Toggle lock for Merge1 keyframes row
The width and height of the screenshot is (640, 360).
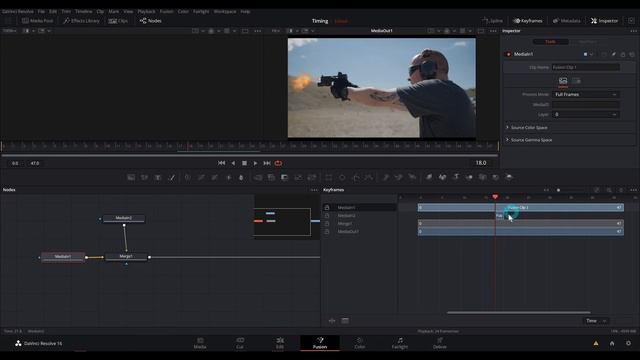tap(327, 224)
